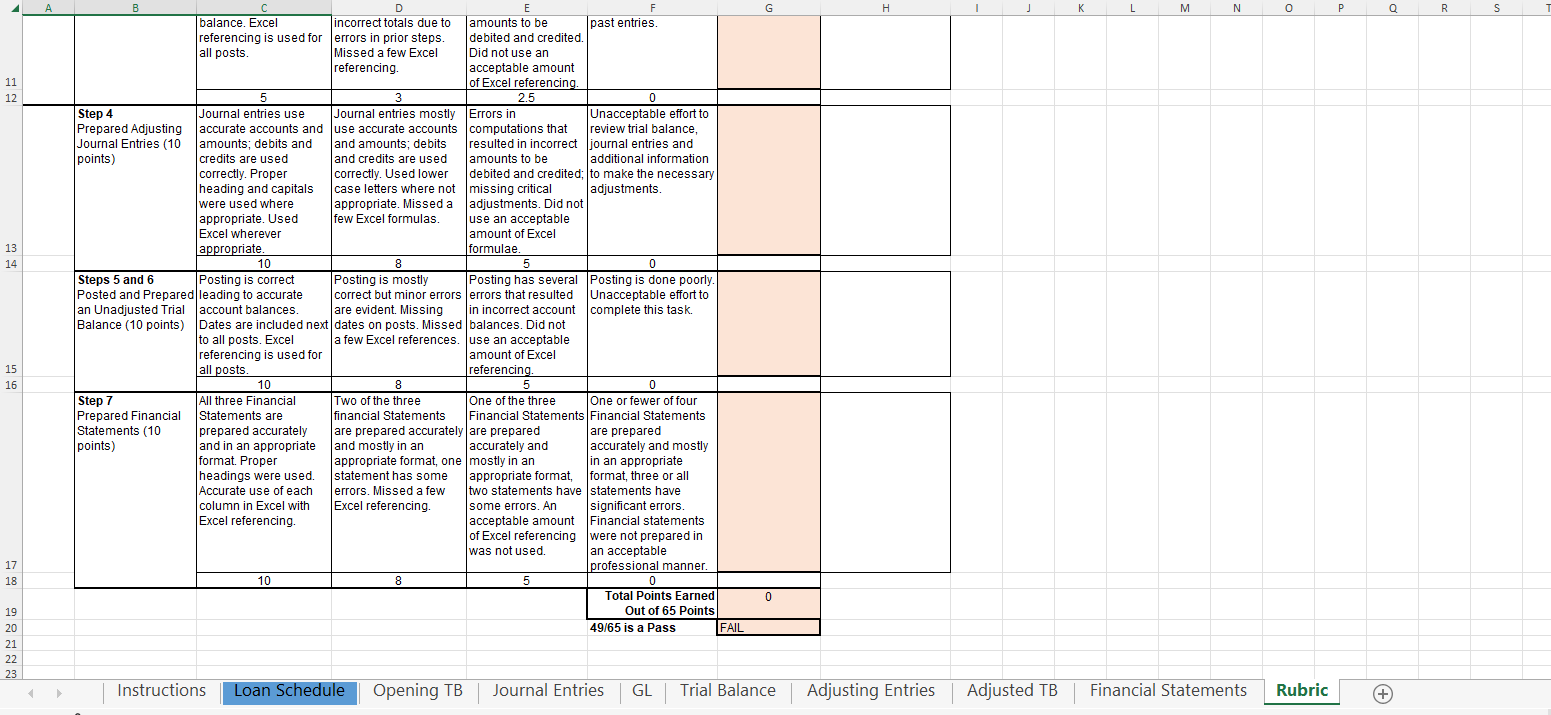Select the Rubric tab
The height and width of the screenshot is (715, 1551).
click(x=1301, y=690)
